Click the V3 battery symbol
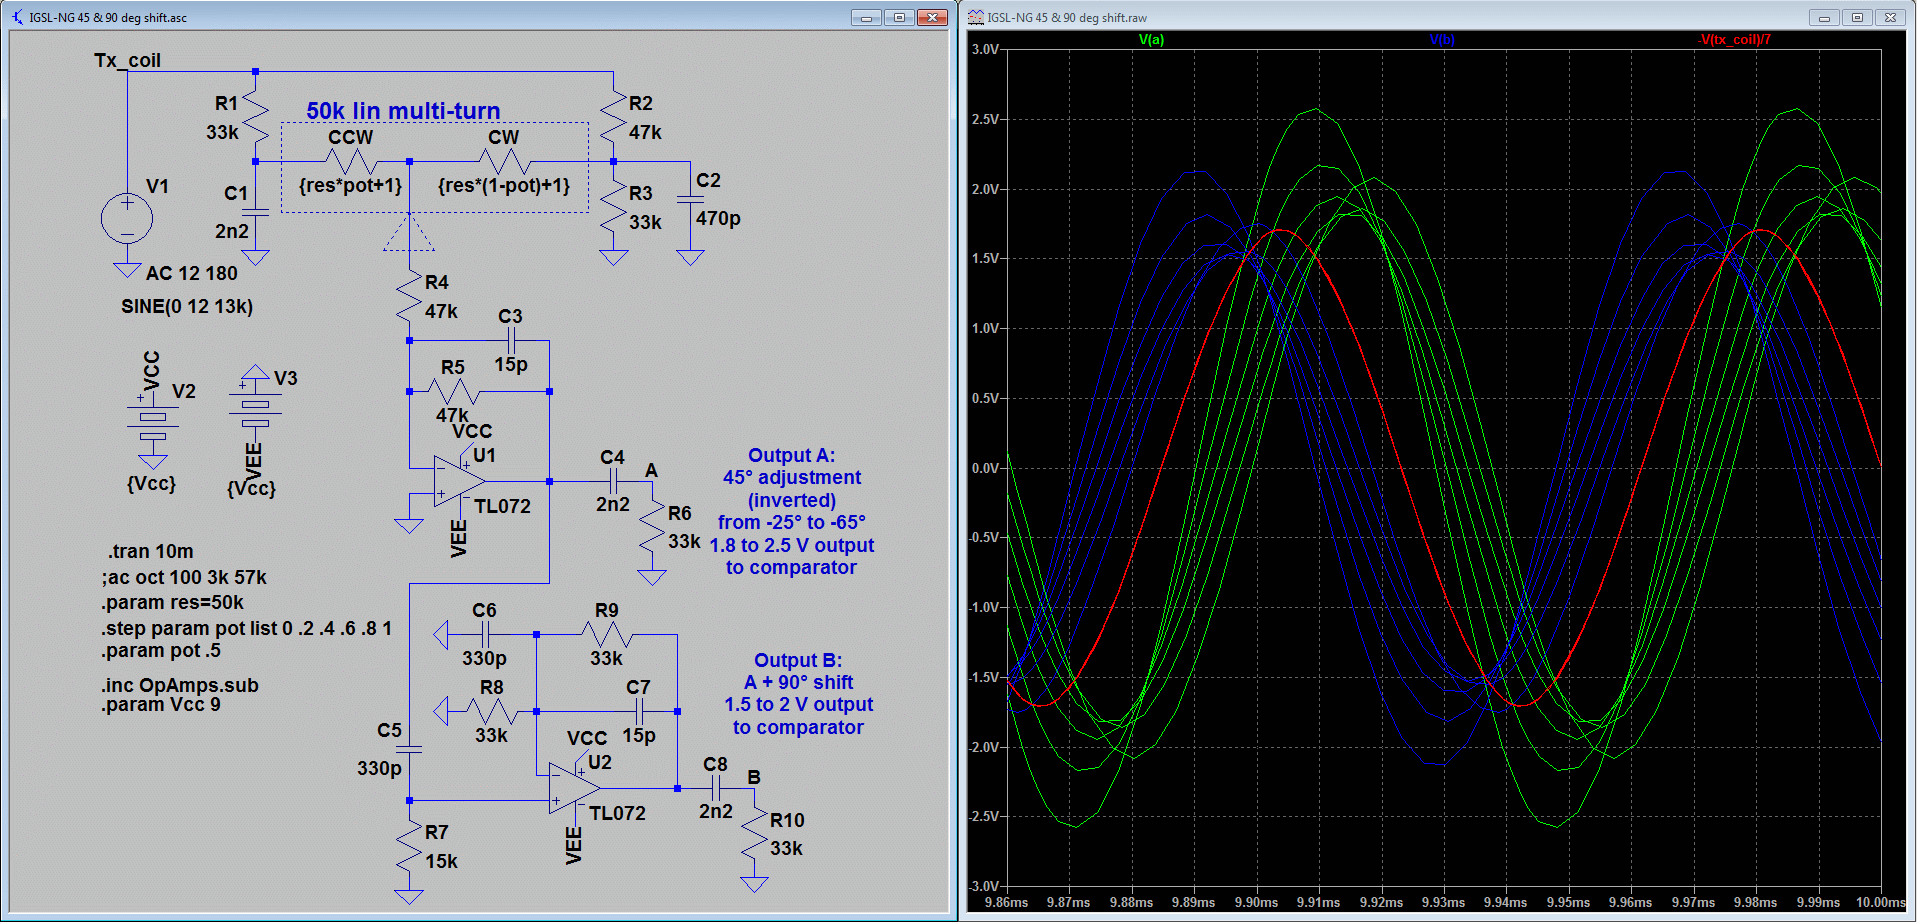1917x922 pixels. click(x=255, y=405)
